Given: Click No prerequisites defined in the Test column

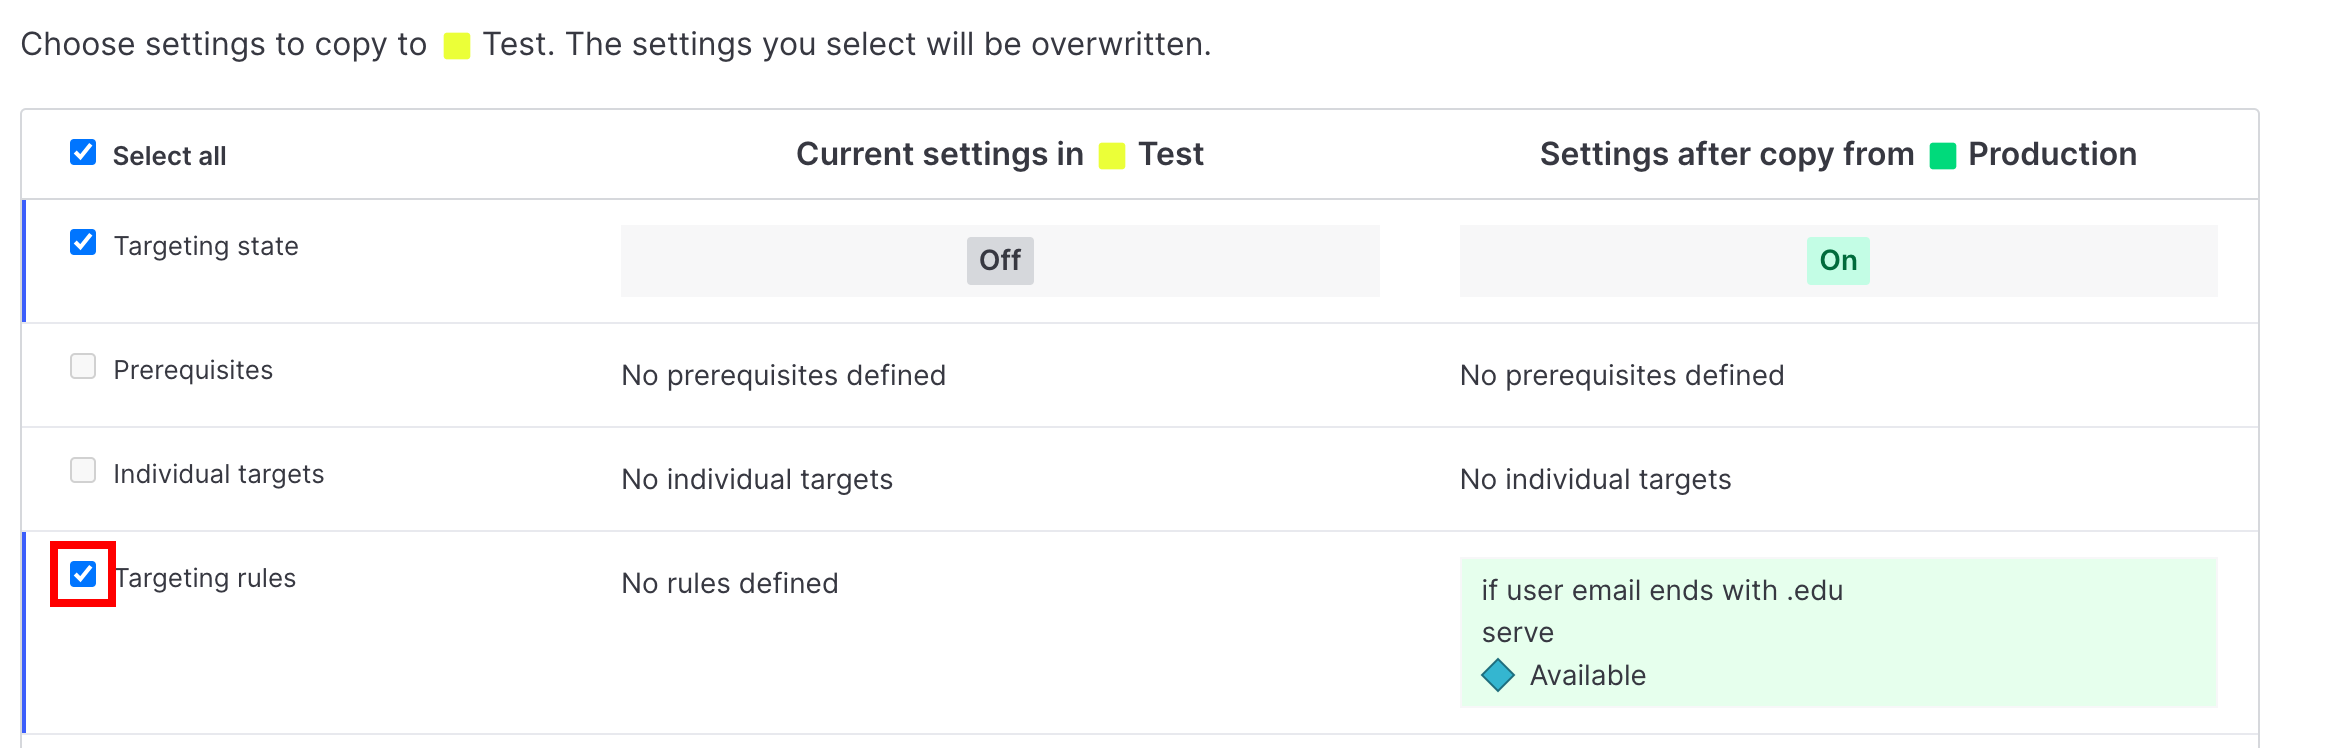Looking at the screenshot, I should click(x=783, y=375).
